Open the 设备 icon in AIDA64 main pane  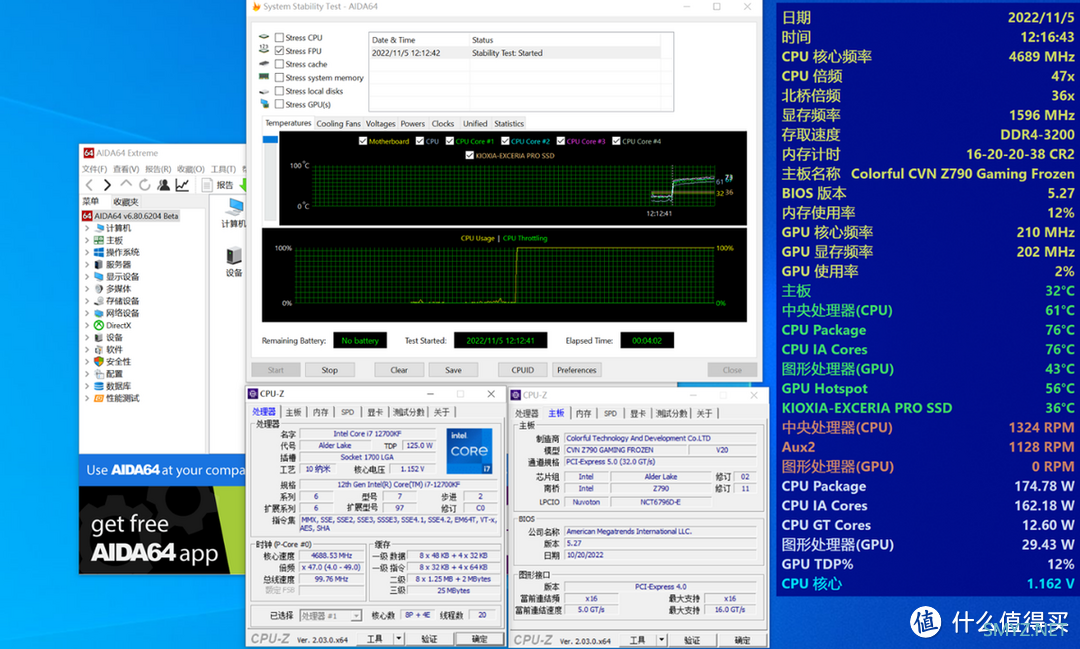(233, 262)
